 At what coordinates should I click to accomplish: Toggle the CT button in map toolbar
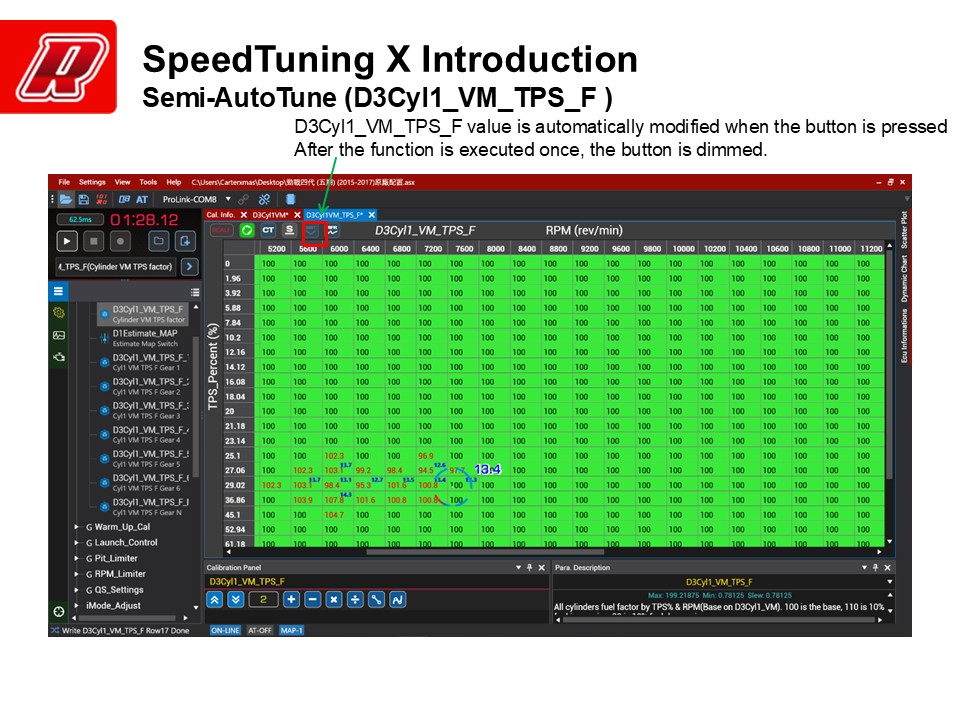click(268, 230)
